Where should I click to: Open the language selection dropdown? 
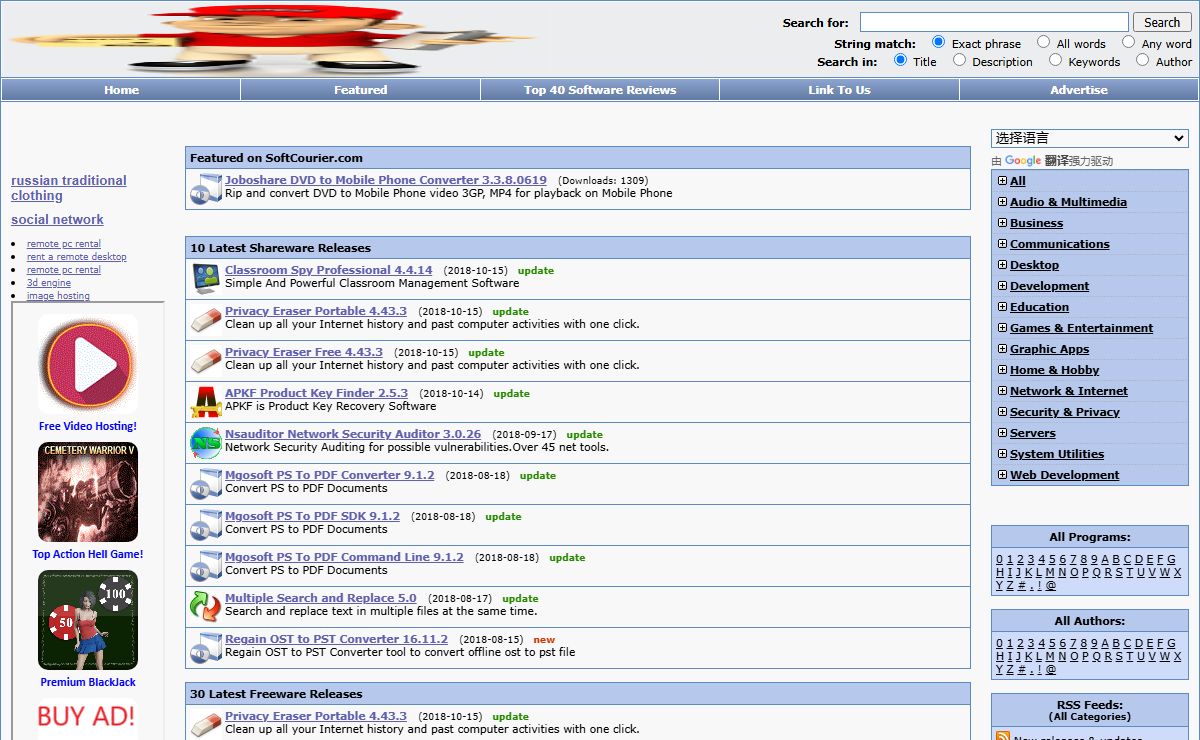1090,138
